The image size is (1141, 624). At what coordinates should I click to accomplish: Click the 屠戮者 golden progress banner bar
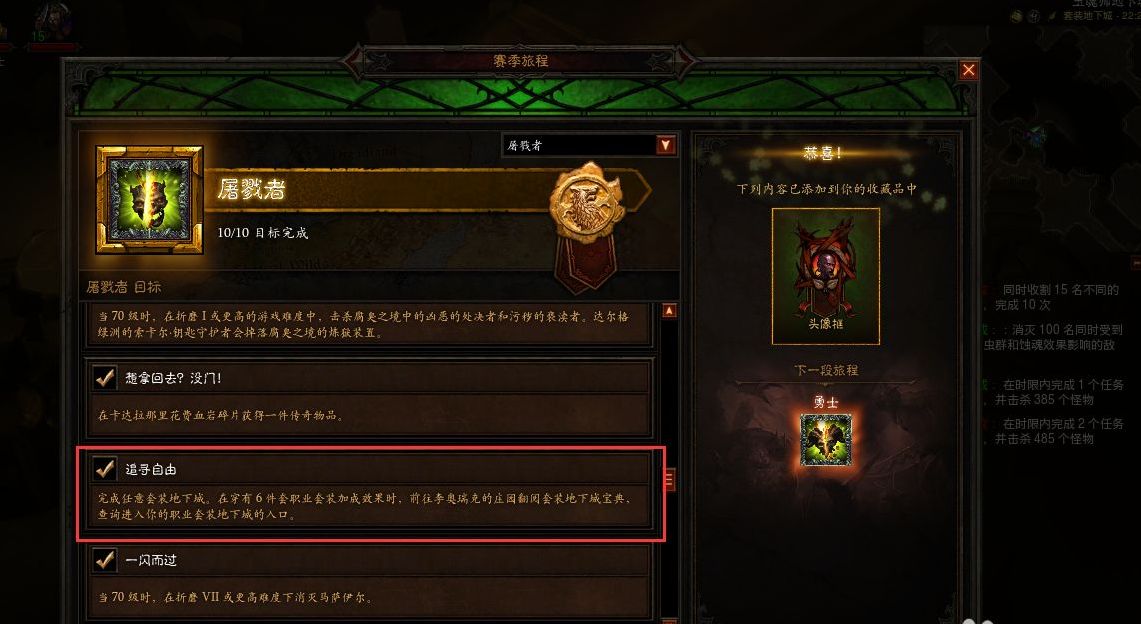pos(428,191)
